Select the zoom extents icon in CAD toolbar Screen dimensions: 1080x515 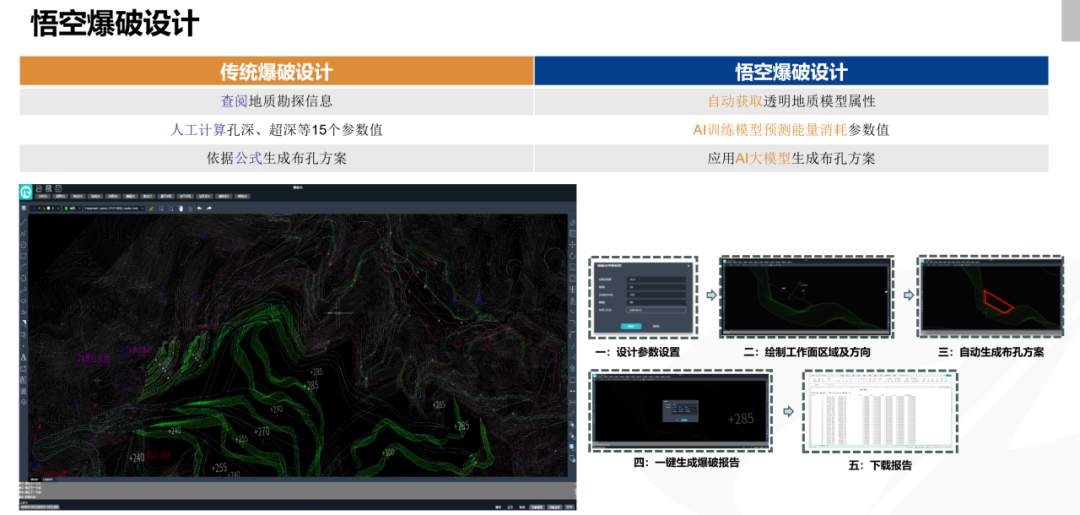point(170,208)
